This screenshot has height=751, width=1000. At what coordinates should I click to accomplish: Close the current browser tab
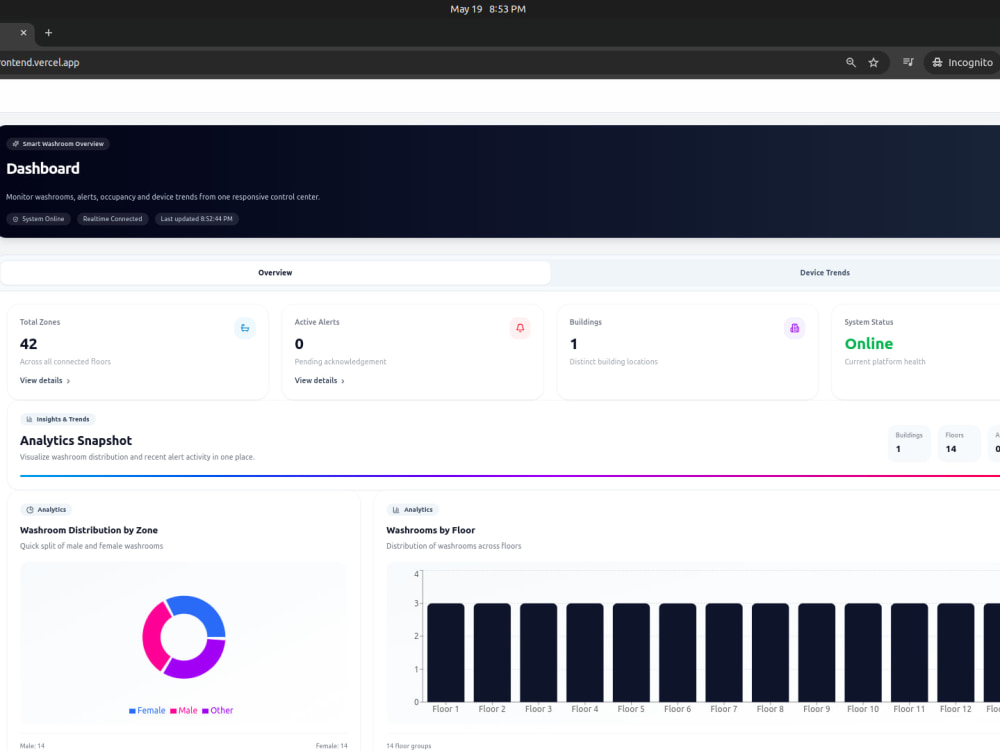[24, 33]
